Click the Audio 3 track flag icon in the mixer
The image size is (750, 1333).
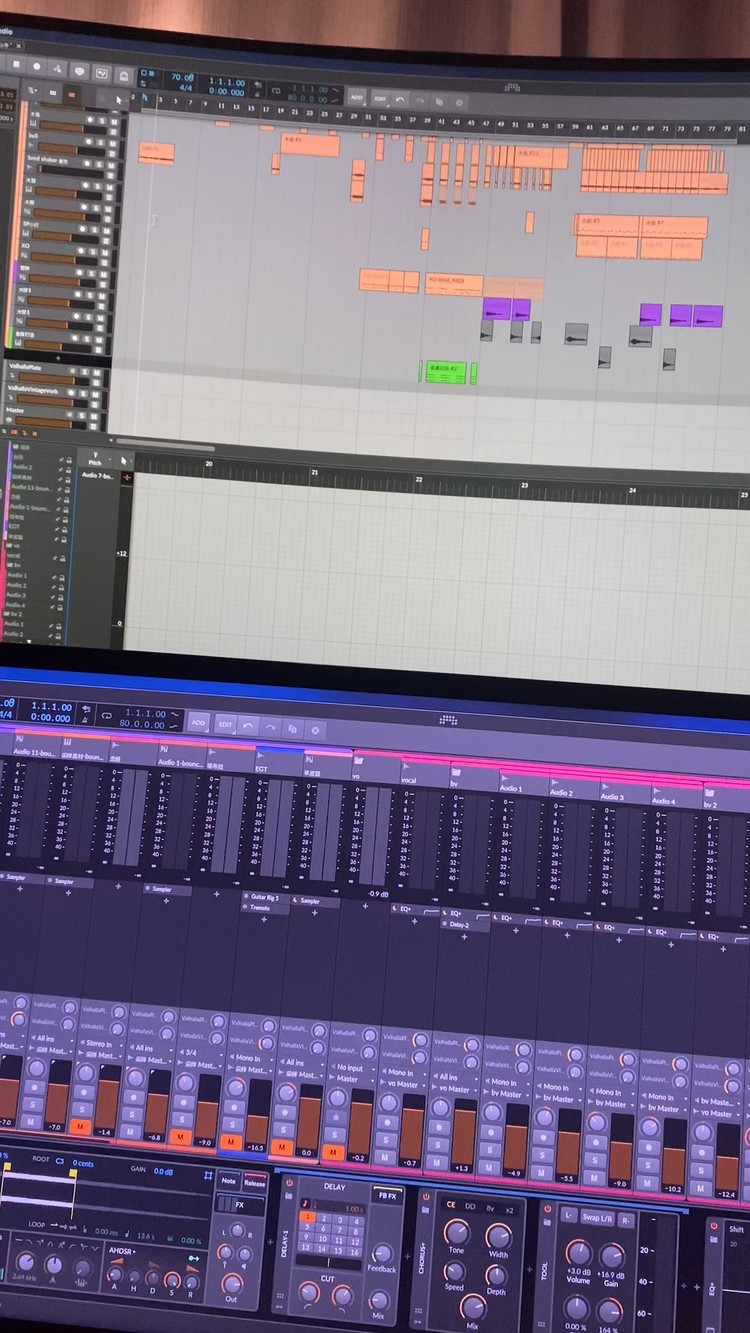[x=607, y=784]
